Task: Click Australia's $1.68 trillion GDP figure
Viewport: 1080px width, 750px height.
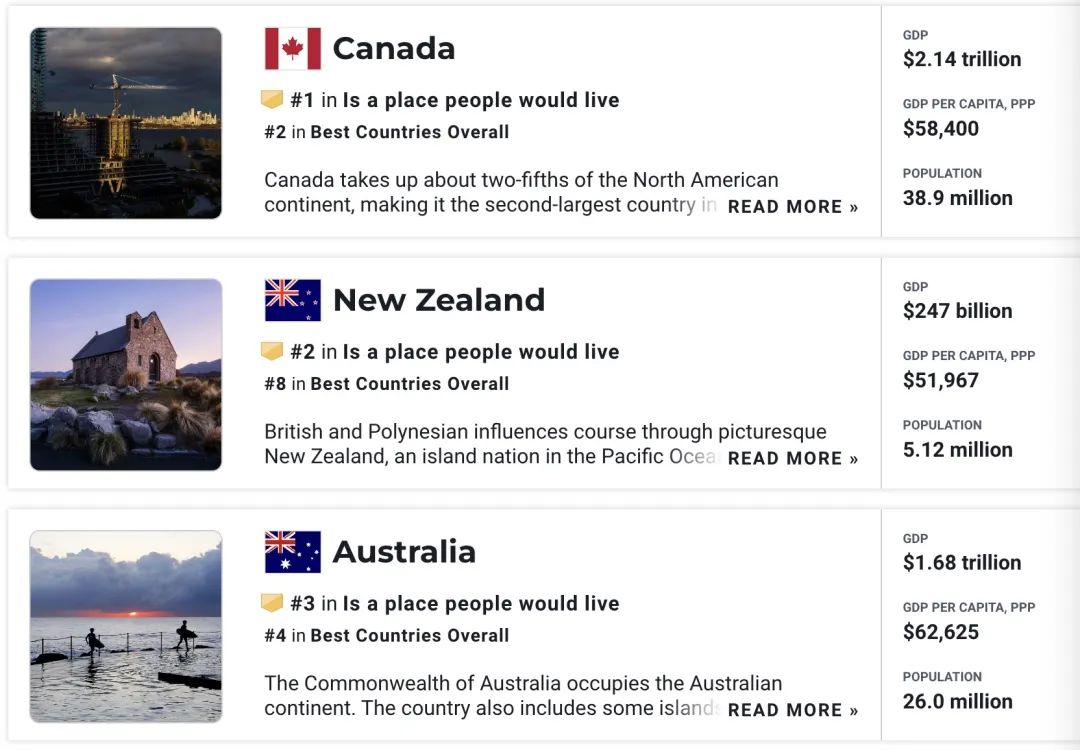Action: click(x=962, y=563)
